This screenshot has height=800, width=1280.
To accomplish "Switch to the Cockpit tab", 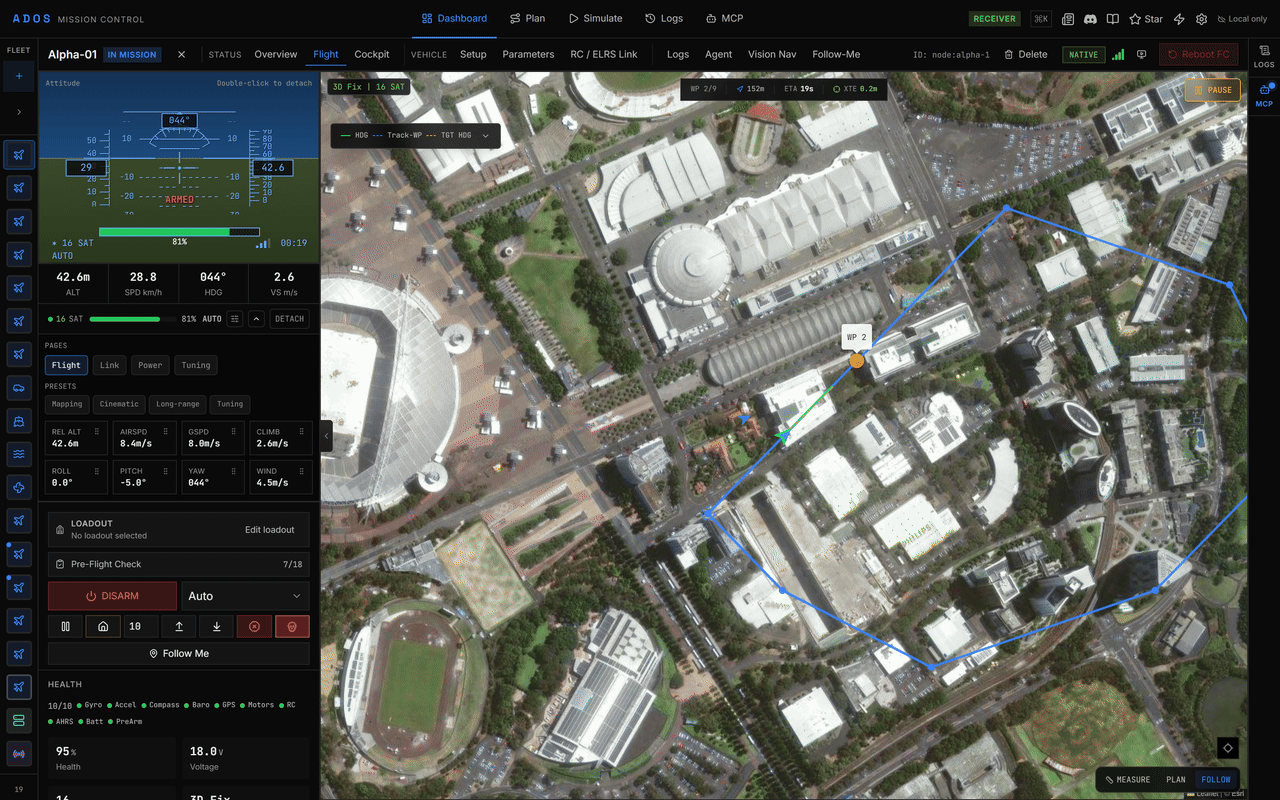I will point(372,54).
